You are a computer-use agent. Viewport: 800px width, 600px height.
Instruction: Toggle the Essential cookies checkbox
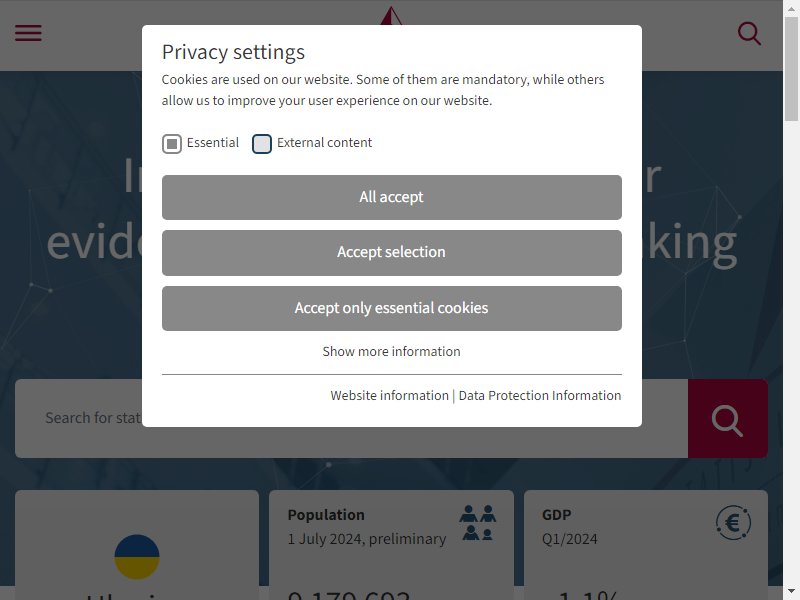tap(172, 144)
